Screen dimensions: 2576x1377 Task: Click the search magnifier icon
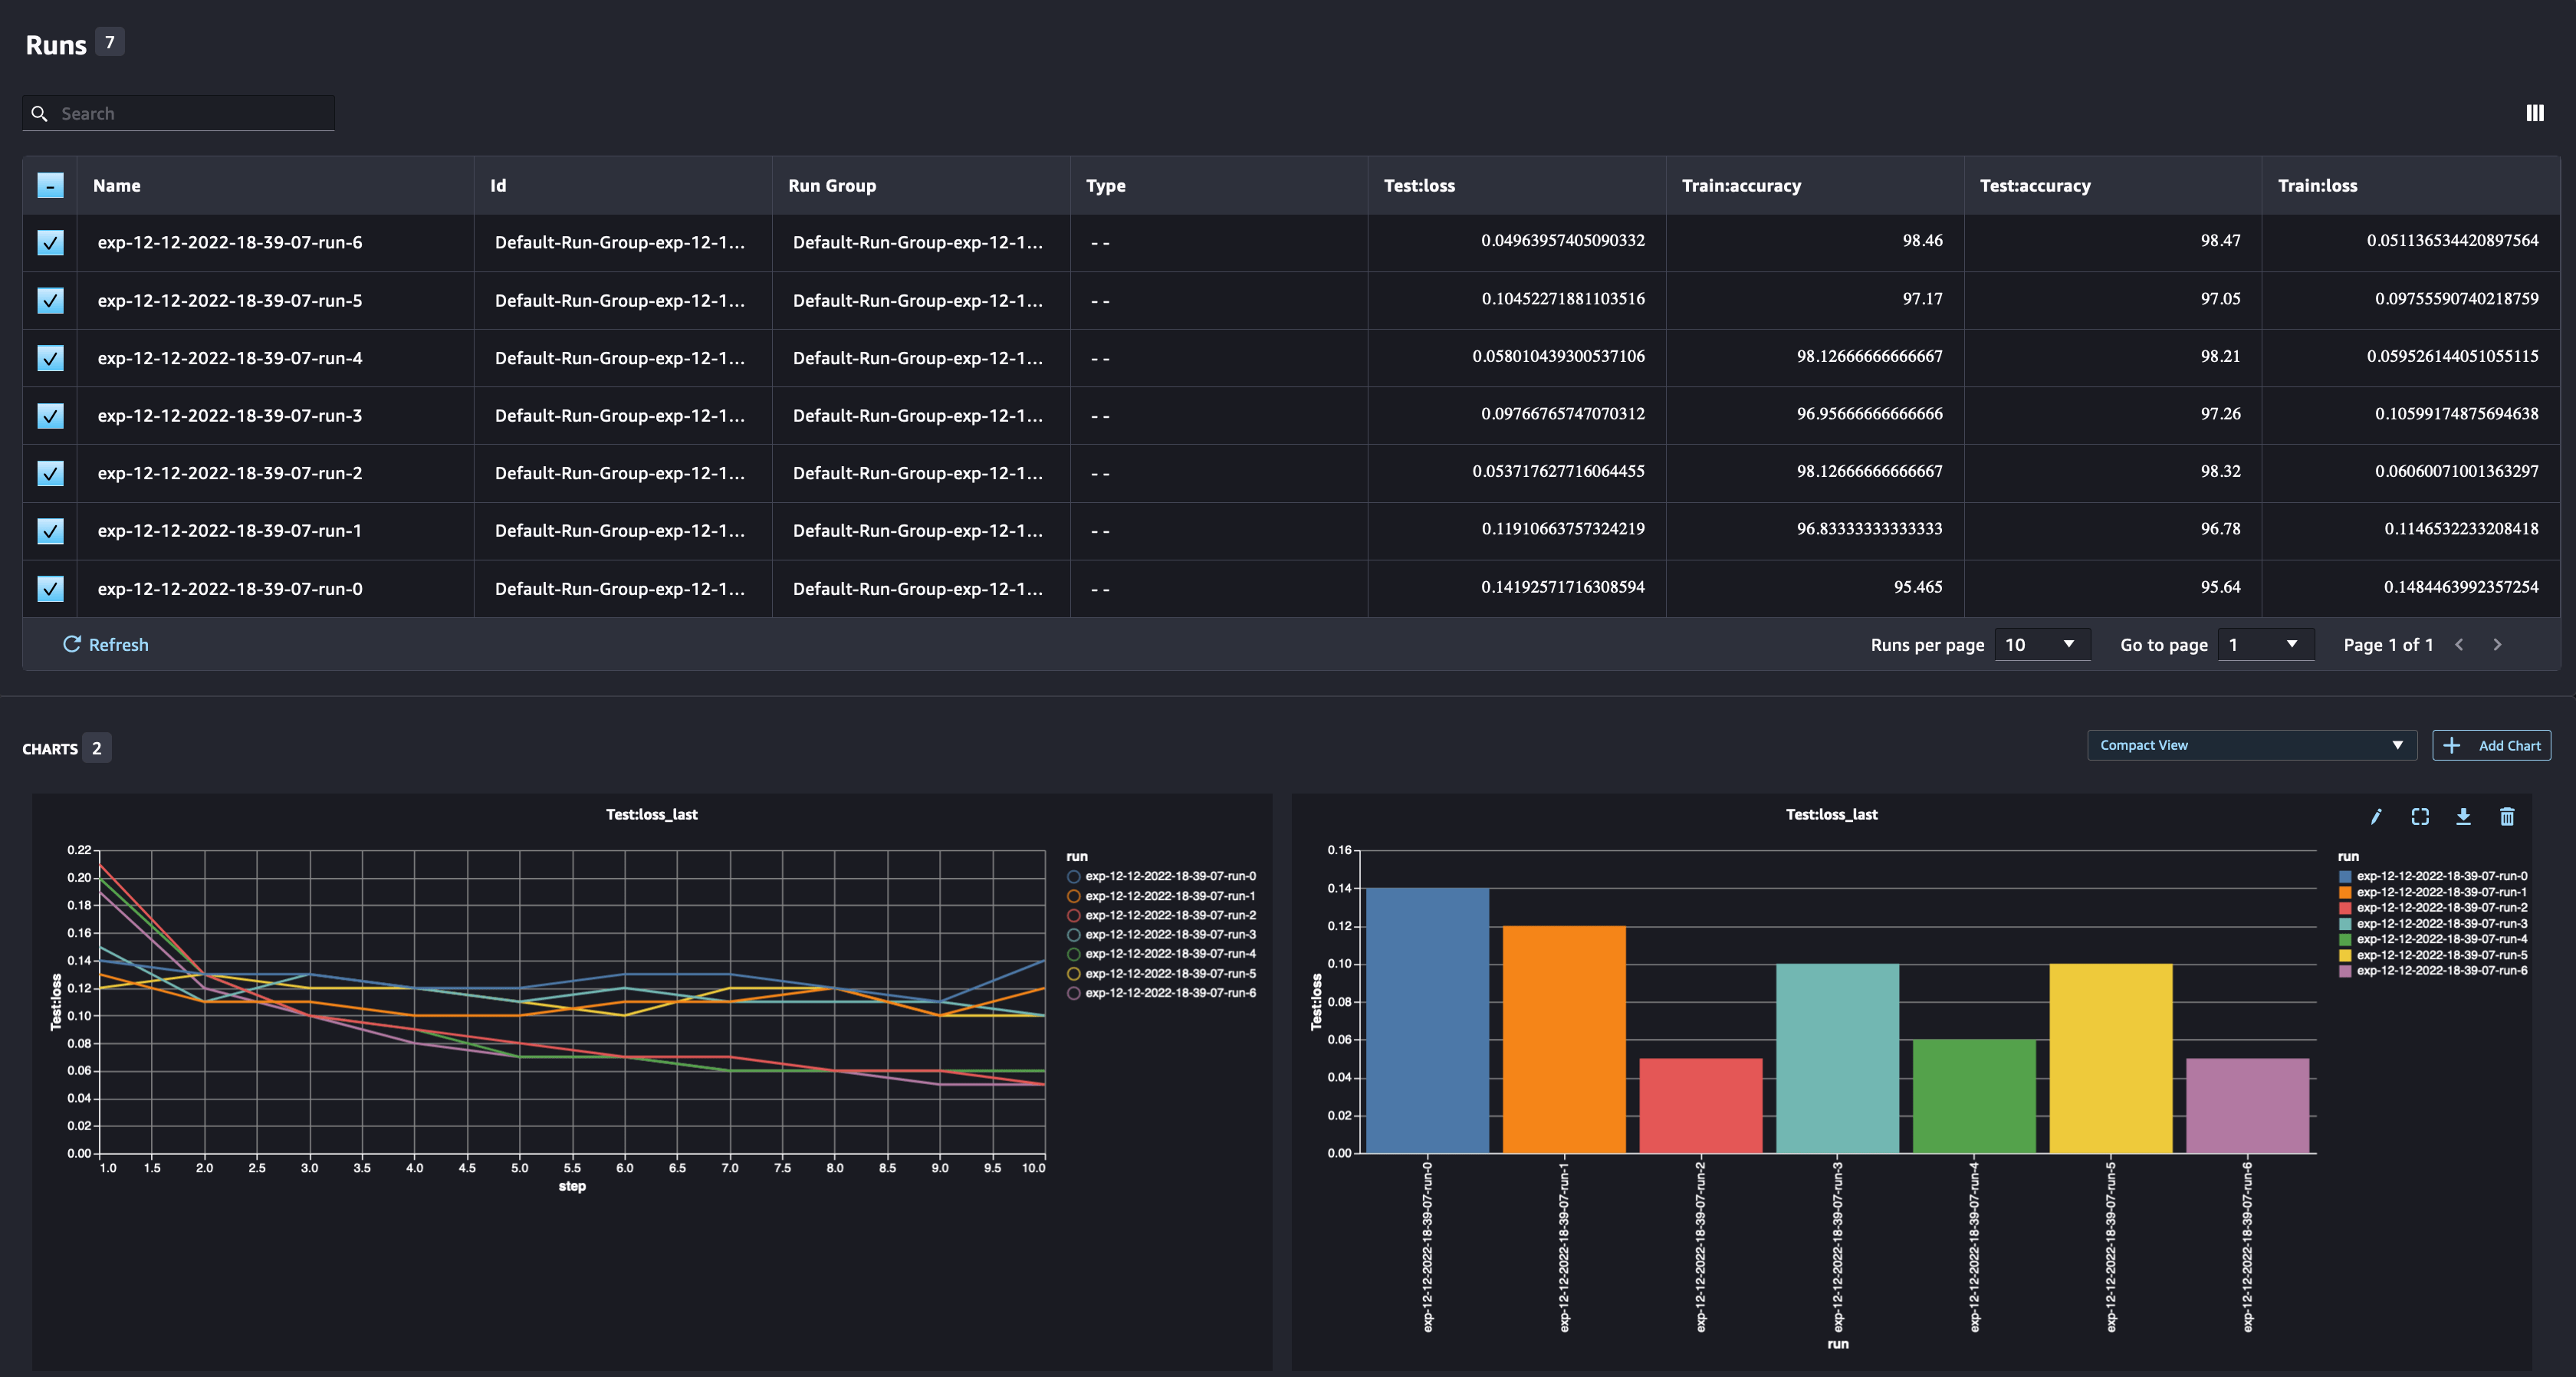[x=40, y=113]
